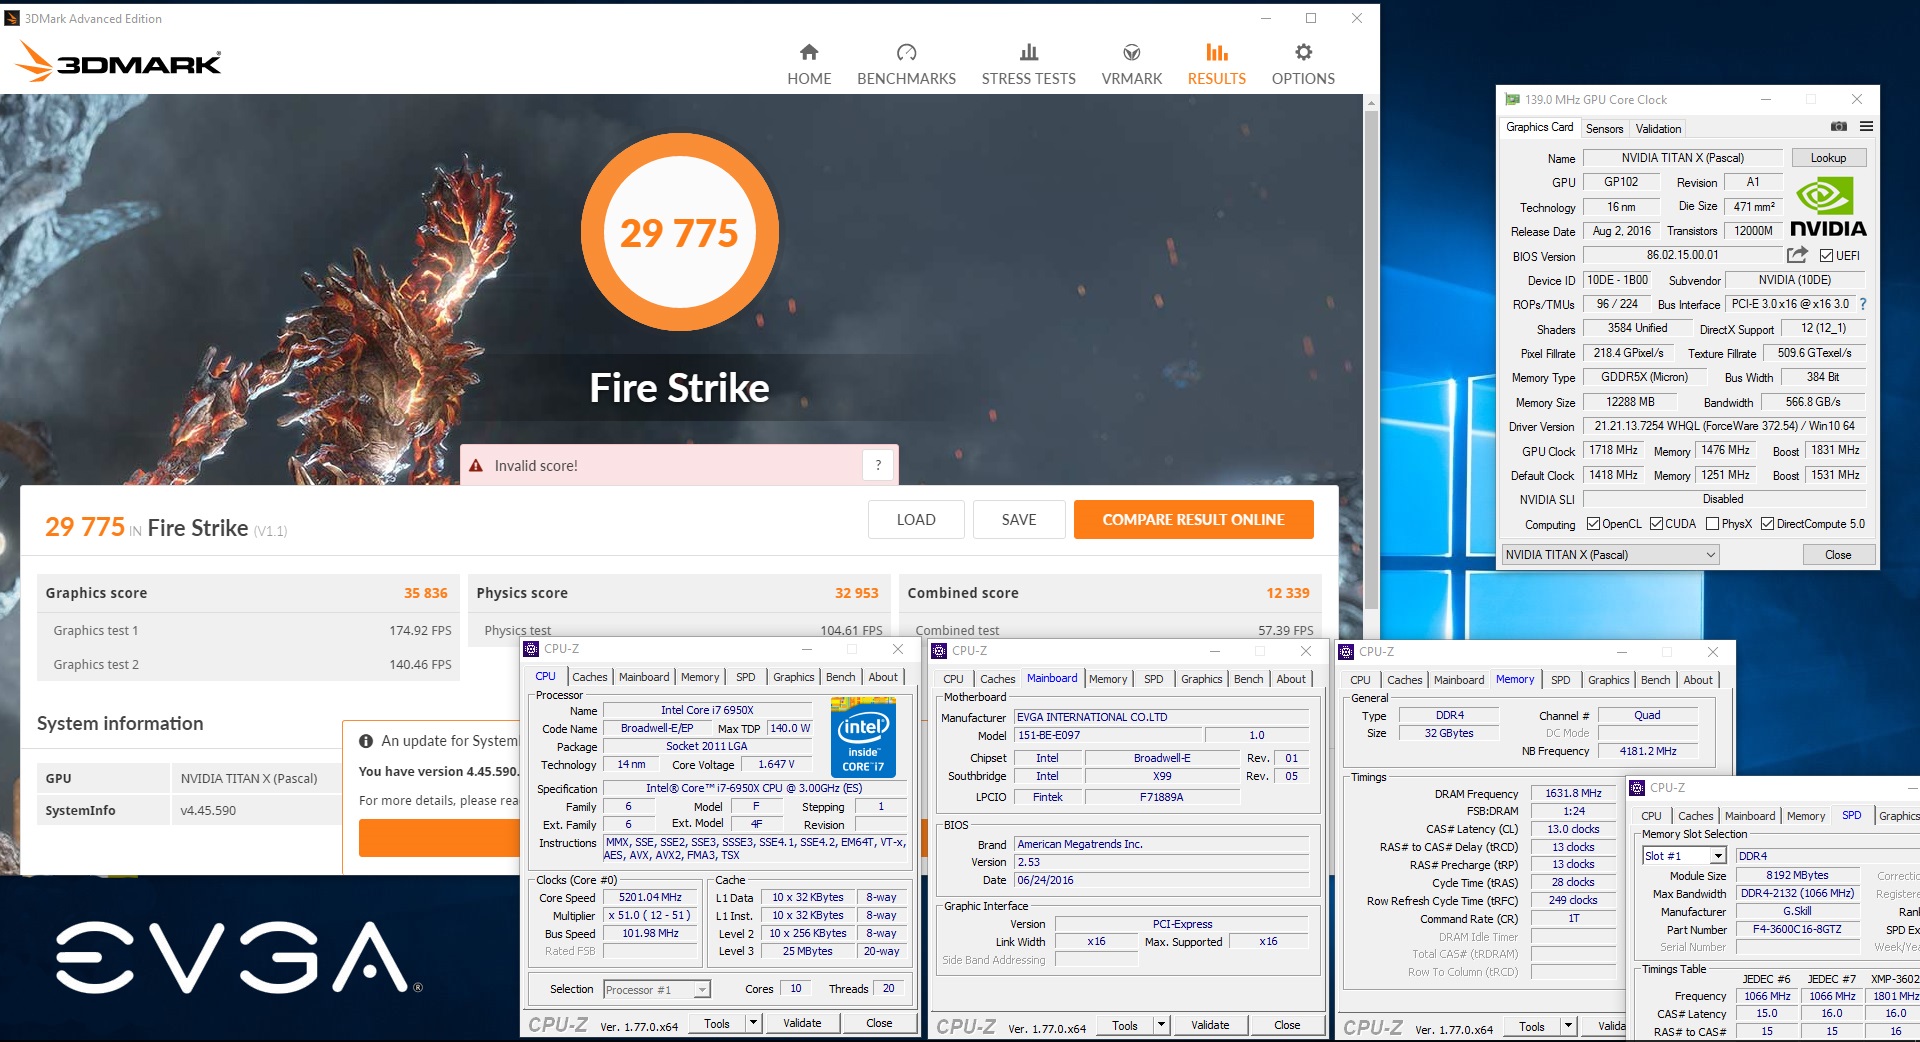Click the DRAM Frequency value 1631.8 MHz
1920x1042 pixels.
click(x=1573, y=793)
